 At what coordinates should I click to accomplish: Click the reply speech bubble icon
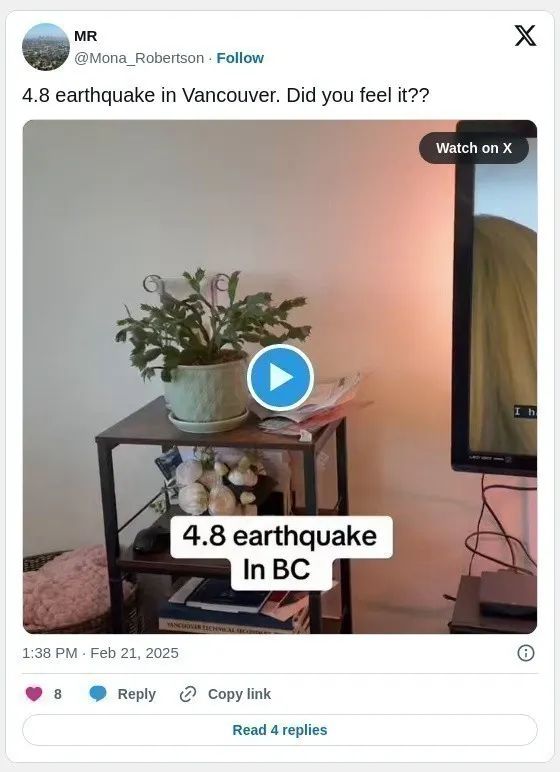(x=98, y=694)
